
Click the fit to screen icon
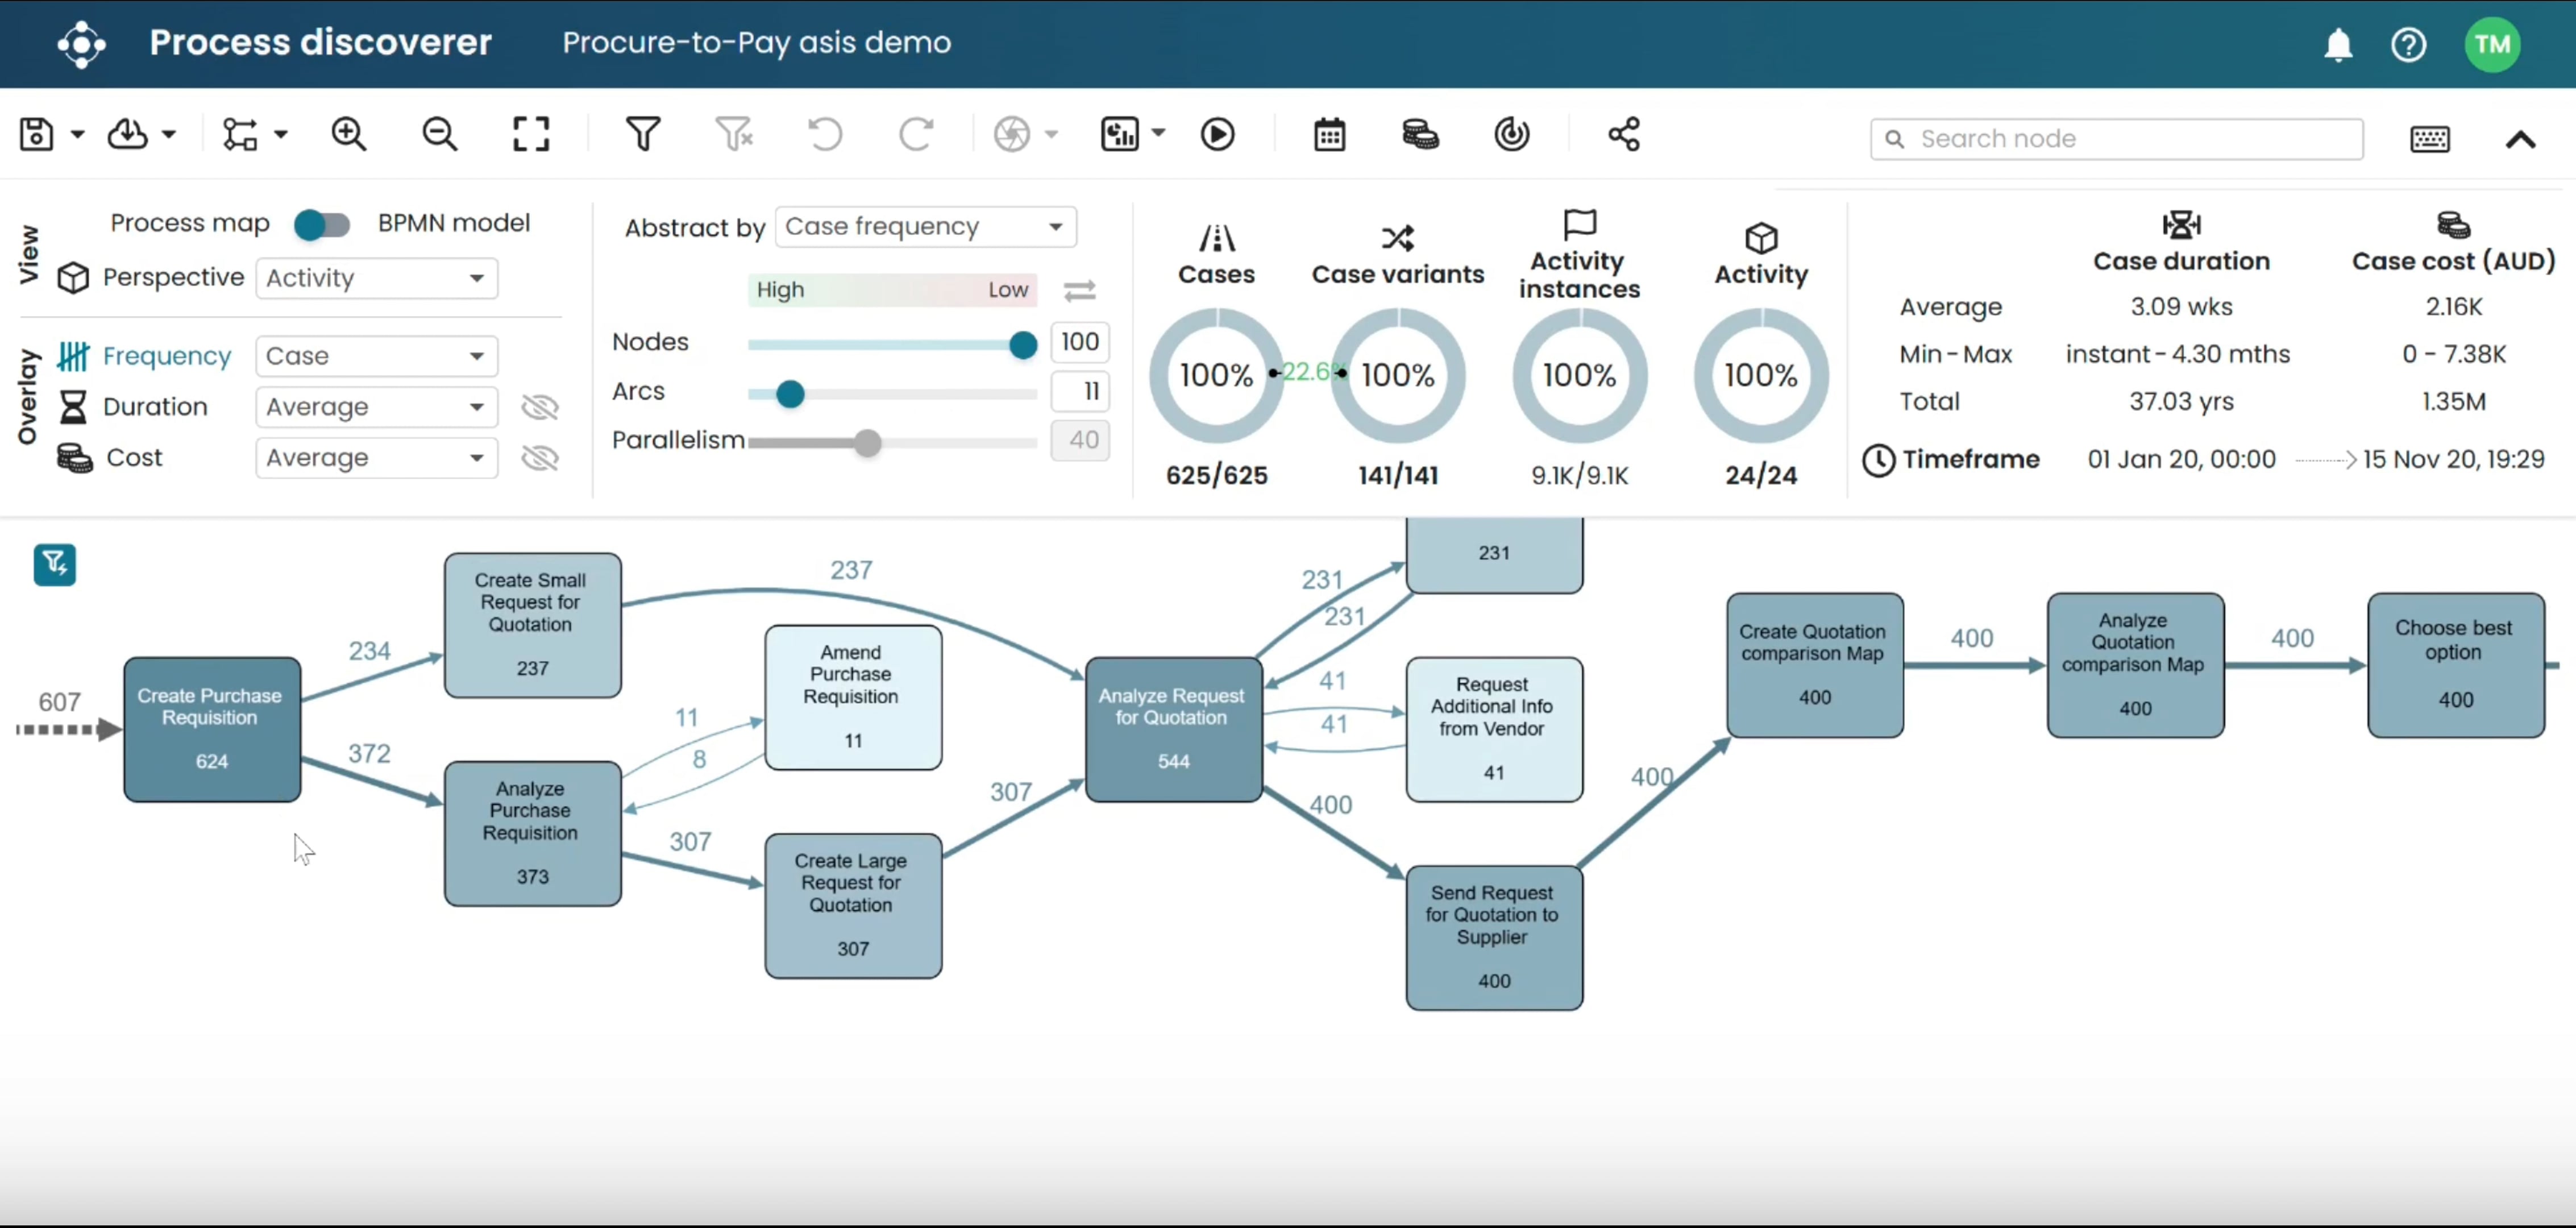coord(531,134)
